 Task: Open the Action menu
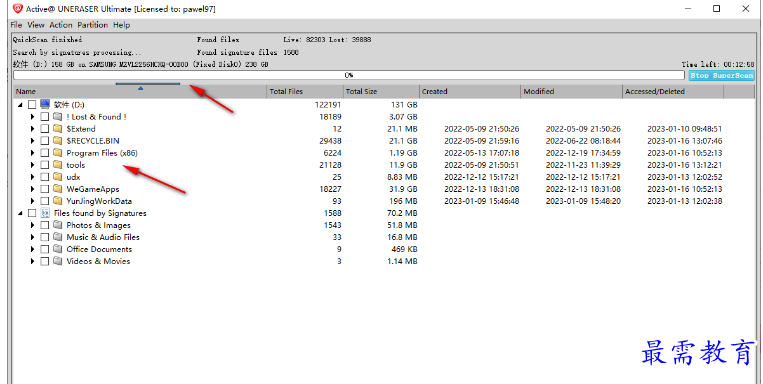click(61, 25)
